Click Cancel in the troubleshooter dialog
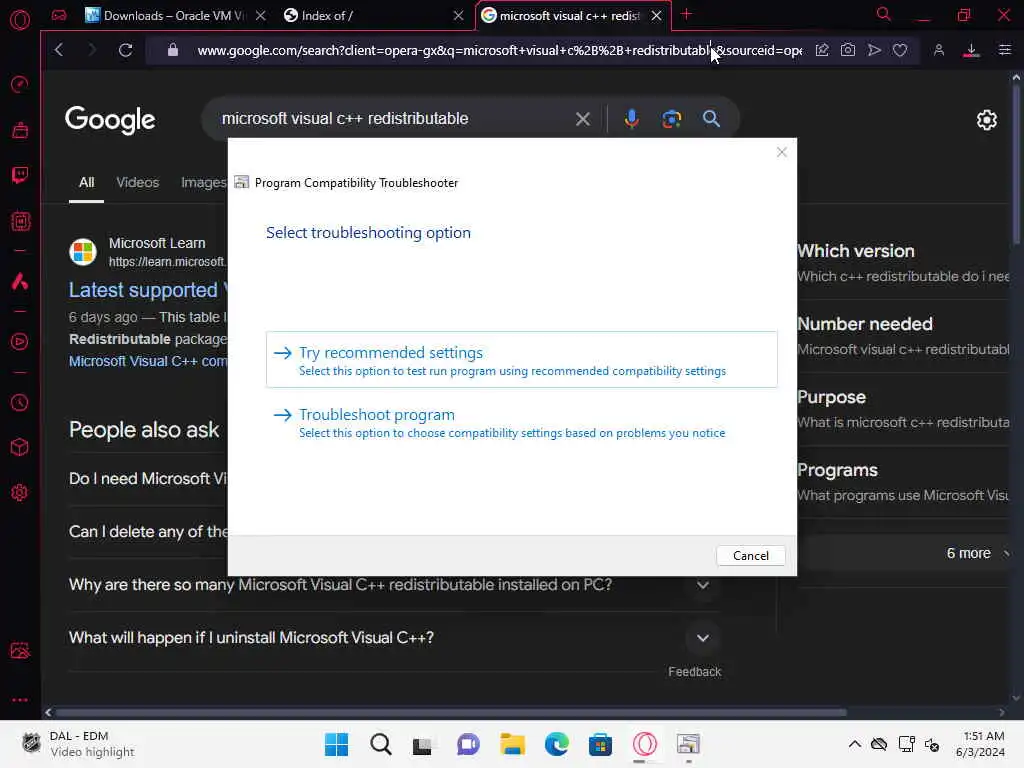Screen dimensions: 1024x768 point(750,556)
